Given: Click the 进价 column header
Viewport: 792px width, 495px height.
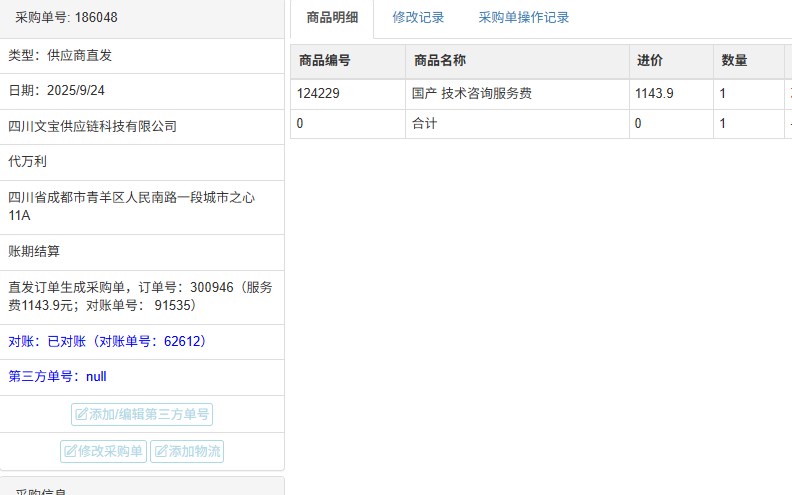Looking at the screenshot, I should (650, 61).
